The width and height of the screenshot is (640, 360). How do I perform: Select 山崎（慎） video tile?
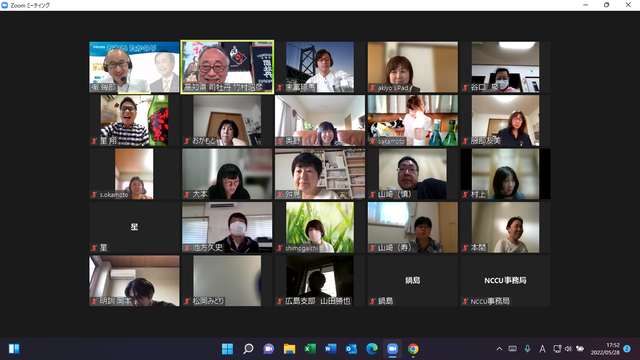pyautogui.click(x=413, y=174)
